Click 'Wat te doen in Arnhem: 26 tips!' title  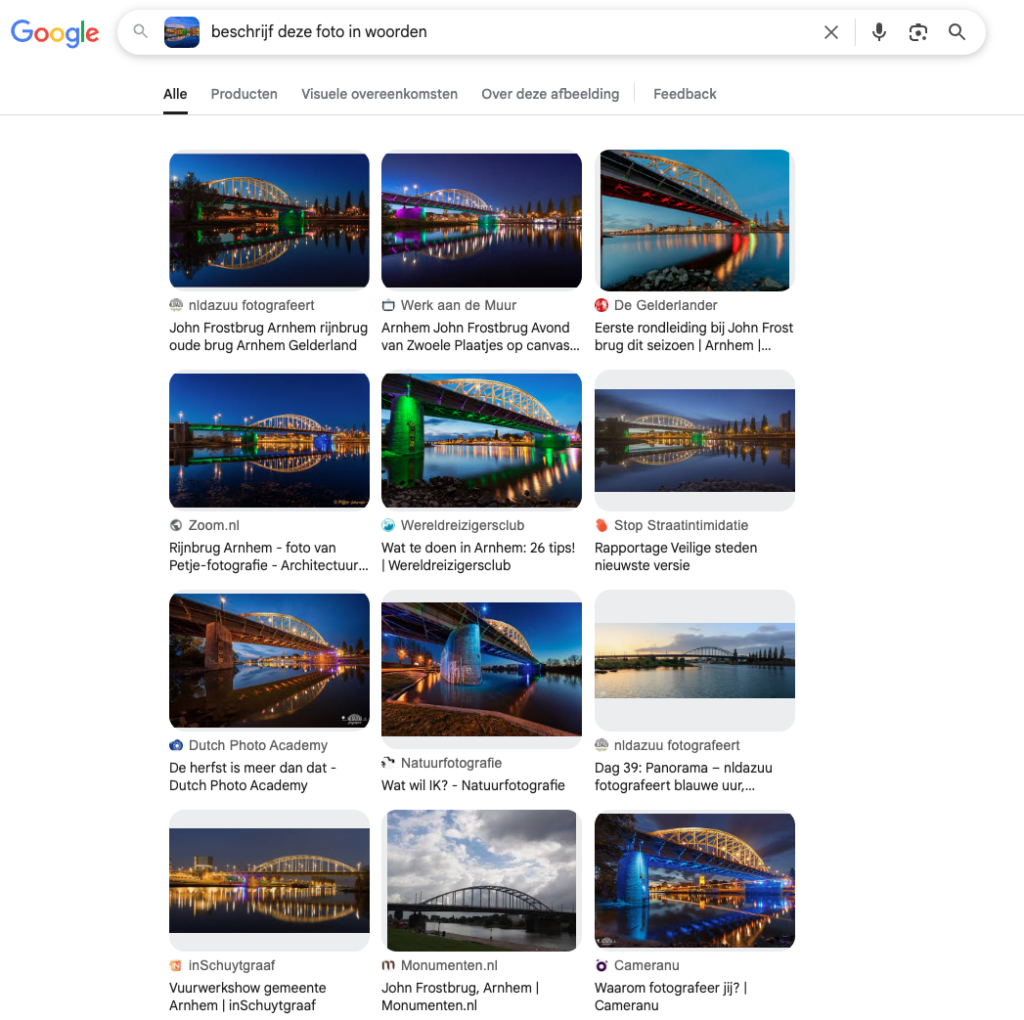tap(478, 556)
